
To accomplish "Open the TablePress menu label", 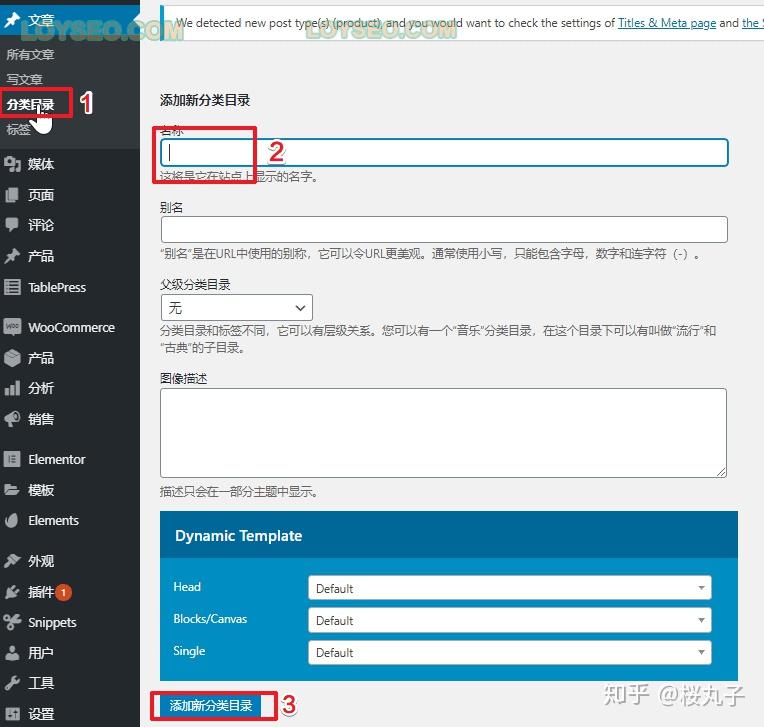I will [57, 287].
